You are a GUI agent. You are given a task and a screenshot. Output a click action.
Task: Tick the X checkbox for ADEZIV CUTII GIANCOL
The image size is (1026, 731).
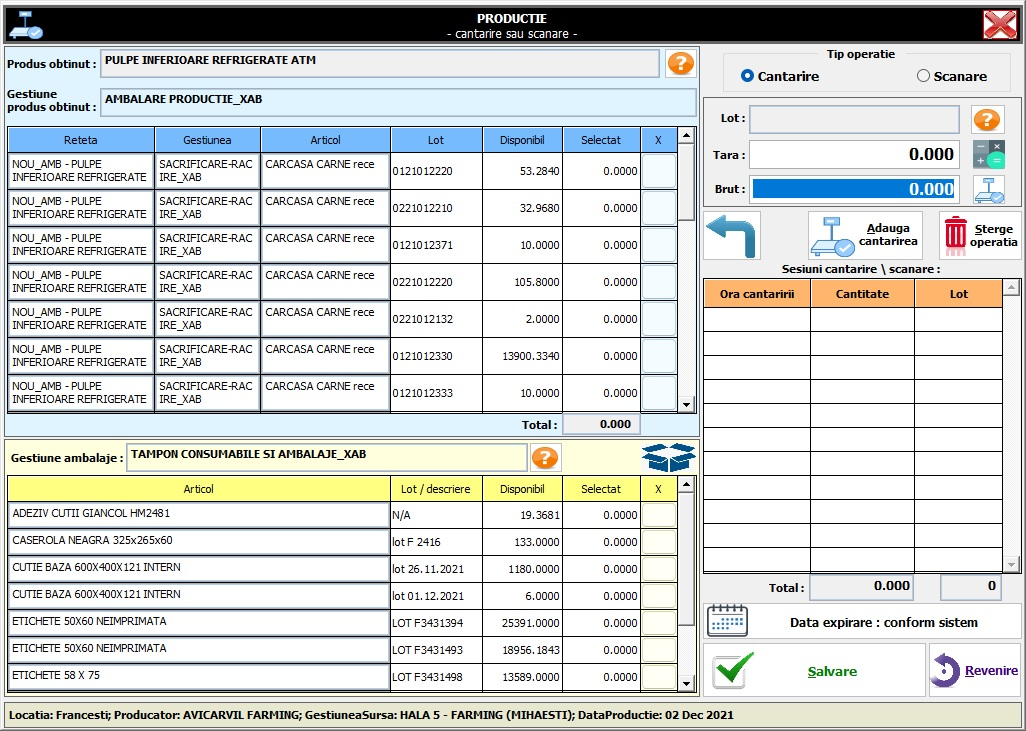(x=659, y=515)
